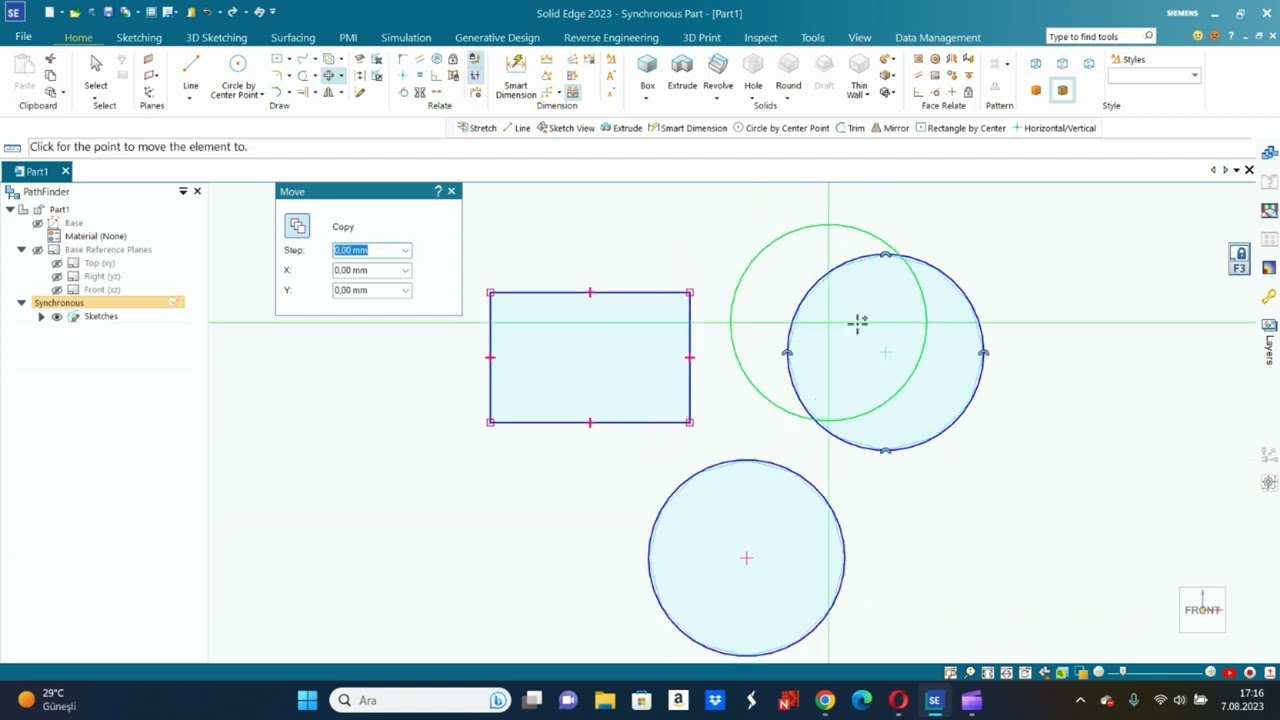1280x720 pixels.
Task: Open Solid Edge from the Windows taskbar
Action: point(934,700)
